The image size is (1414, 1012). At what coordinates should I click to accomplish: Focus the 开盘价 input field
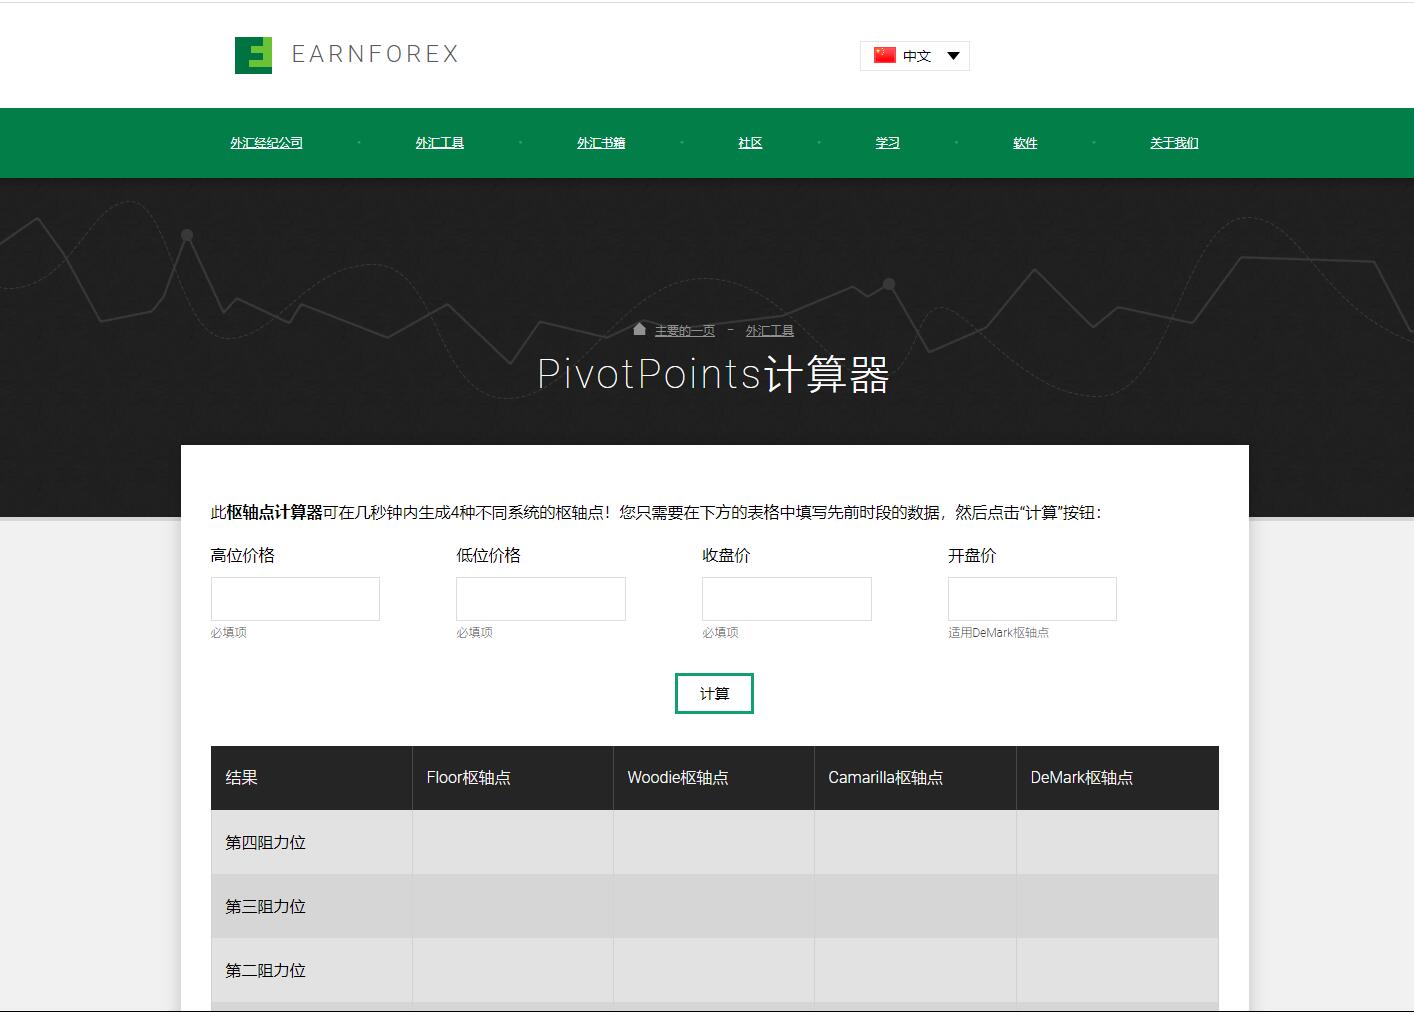click(1032, 599)
